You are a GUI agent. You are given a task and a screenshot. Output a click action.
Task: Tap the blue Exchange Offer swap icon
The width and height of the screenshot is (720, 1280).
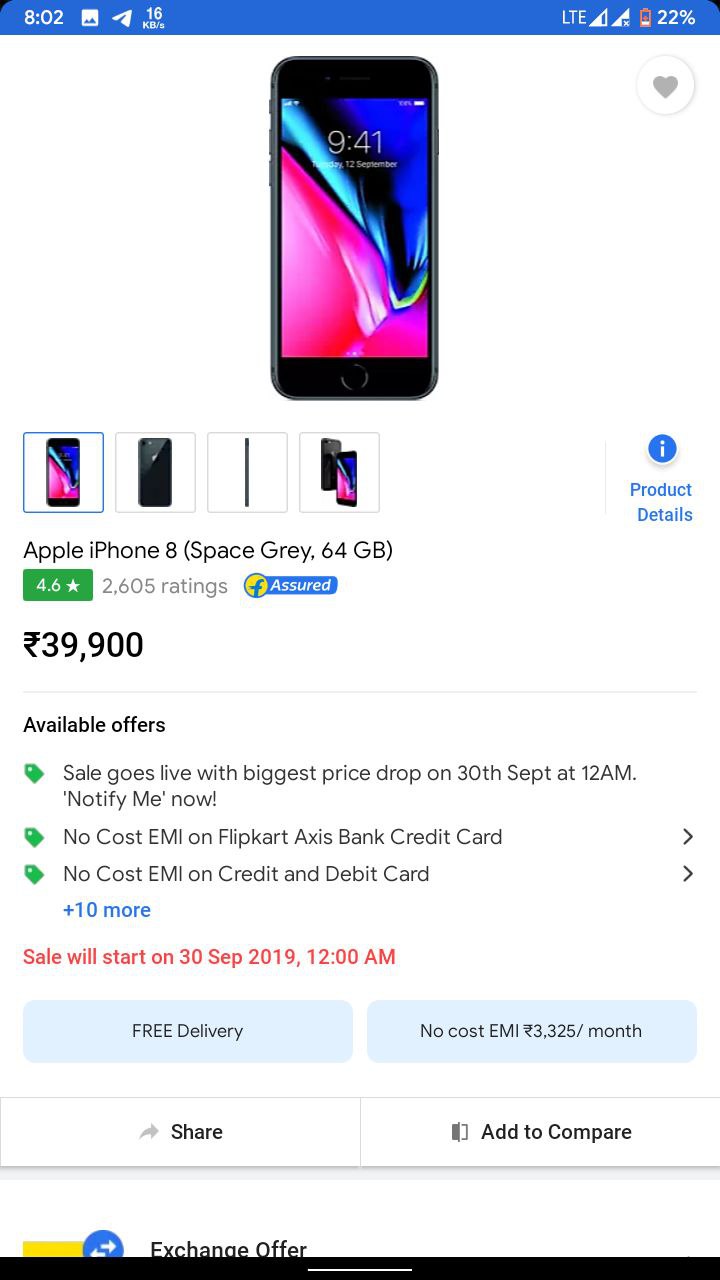tap(103, 1248)
